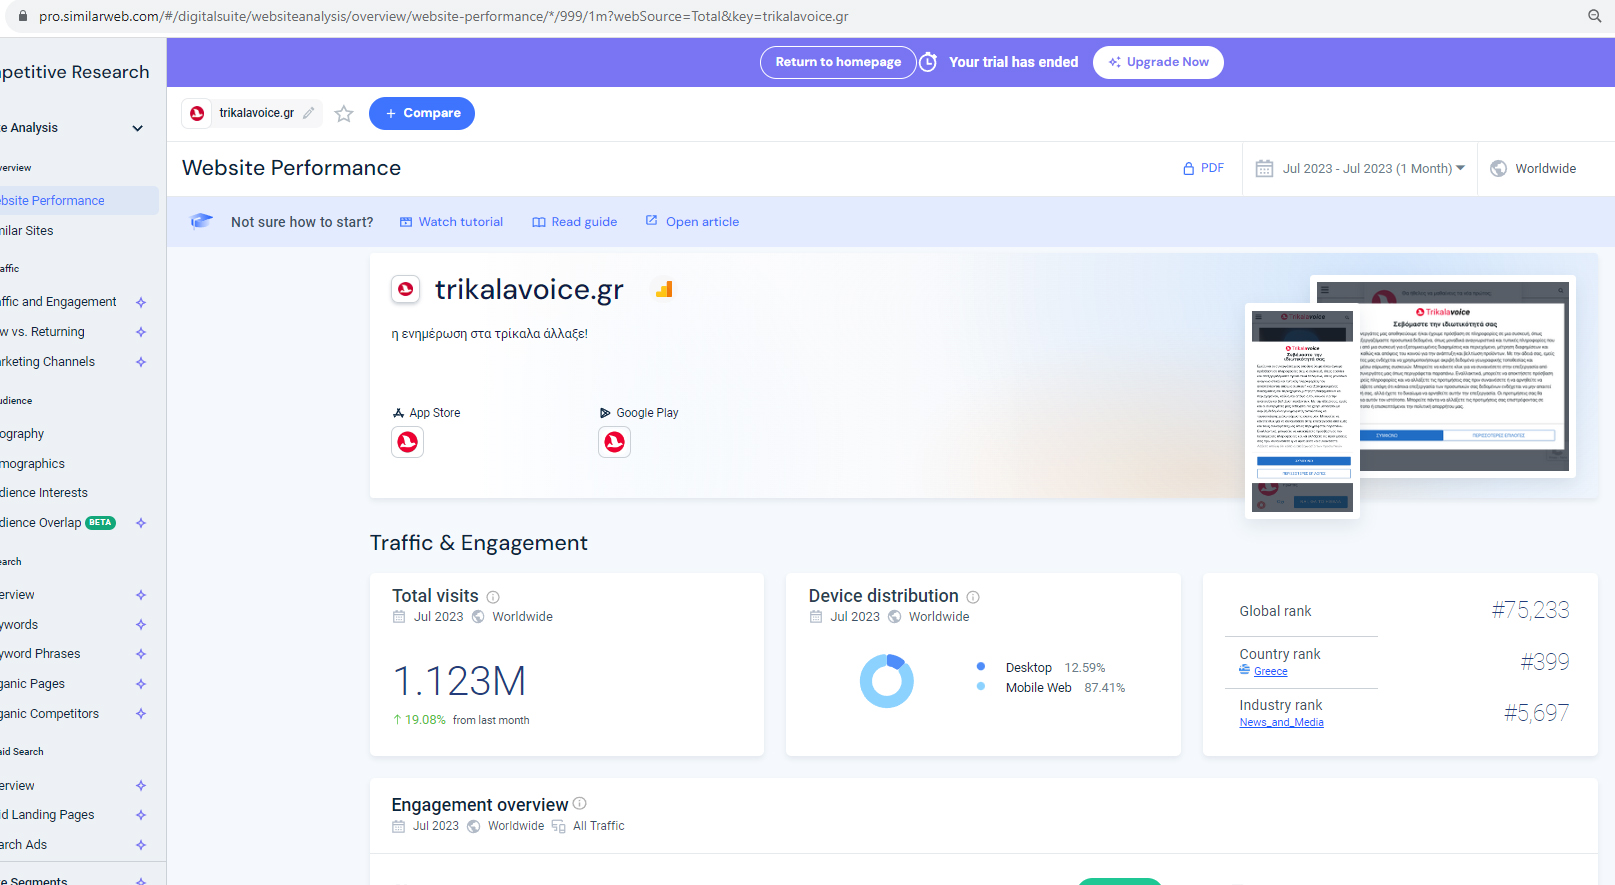
Task: Click the Google Analytics bar icon by site title
Action: (664, 290)
